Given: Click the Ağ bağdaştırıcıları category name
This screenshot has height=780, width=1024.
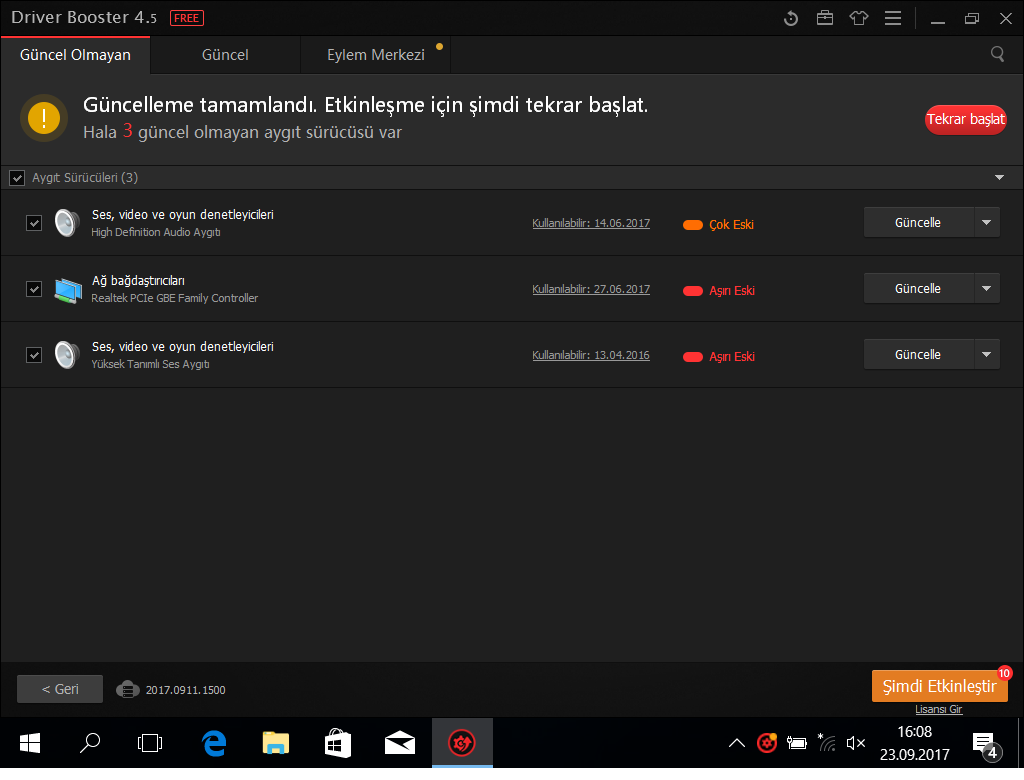Looking at the screenshot, I should pyautogui.click(x=138, y=281).
